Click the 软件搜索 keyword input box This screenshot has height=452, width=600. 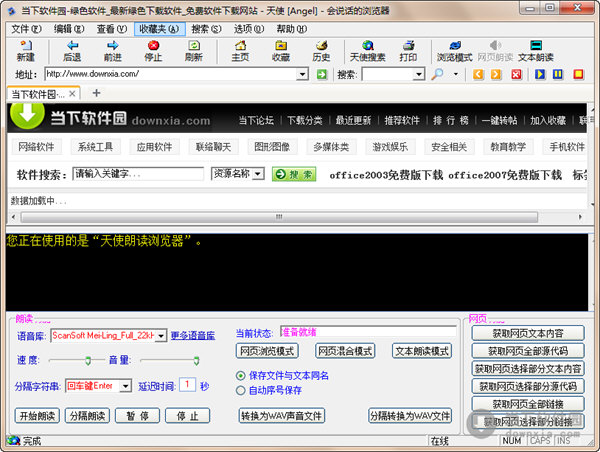(x=138, y=174)
